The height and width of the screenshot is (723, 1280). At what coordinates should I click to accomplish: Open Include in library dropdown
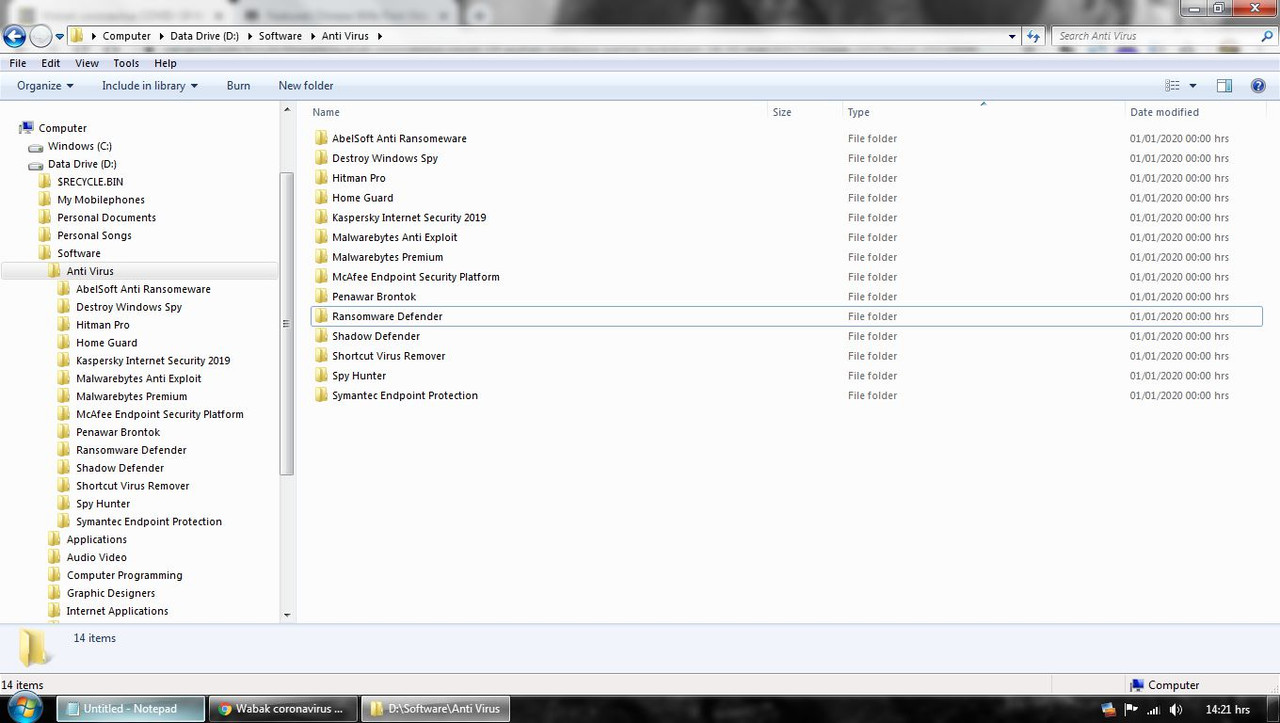point(150,86)
